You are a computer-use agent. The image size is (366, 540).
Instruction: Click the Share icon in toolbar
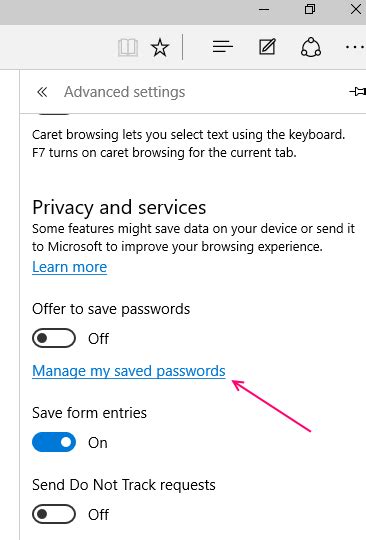[x=311, y=47]
